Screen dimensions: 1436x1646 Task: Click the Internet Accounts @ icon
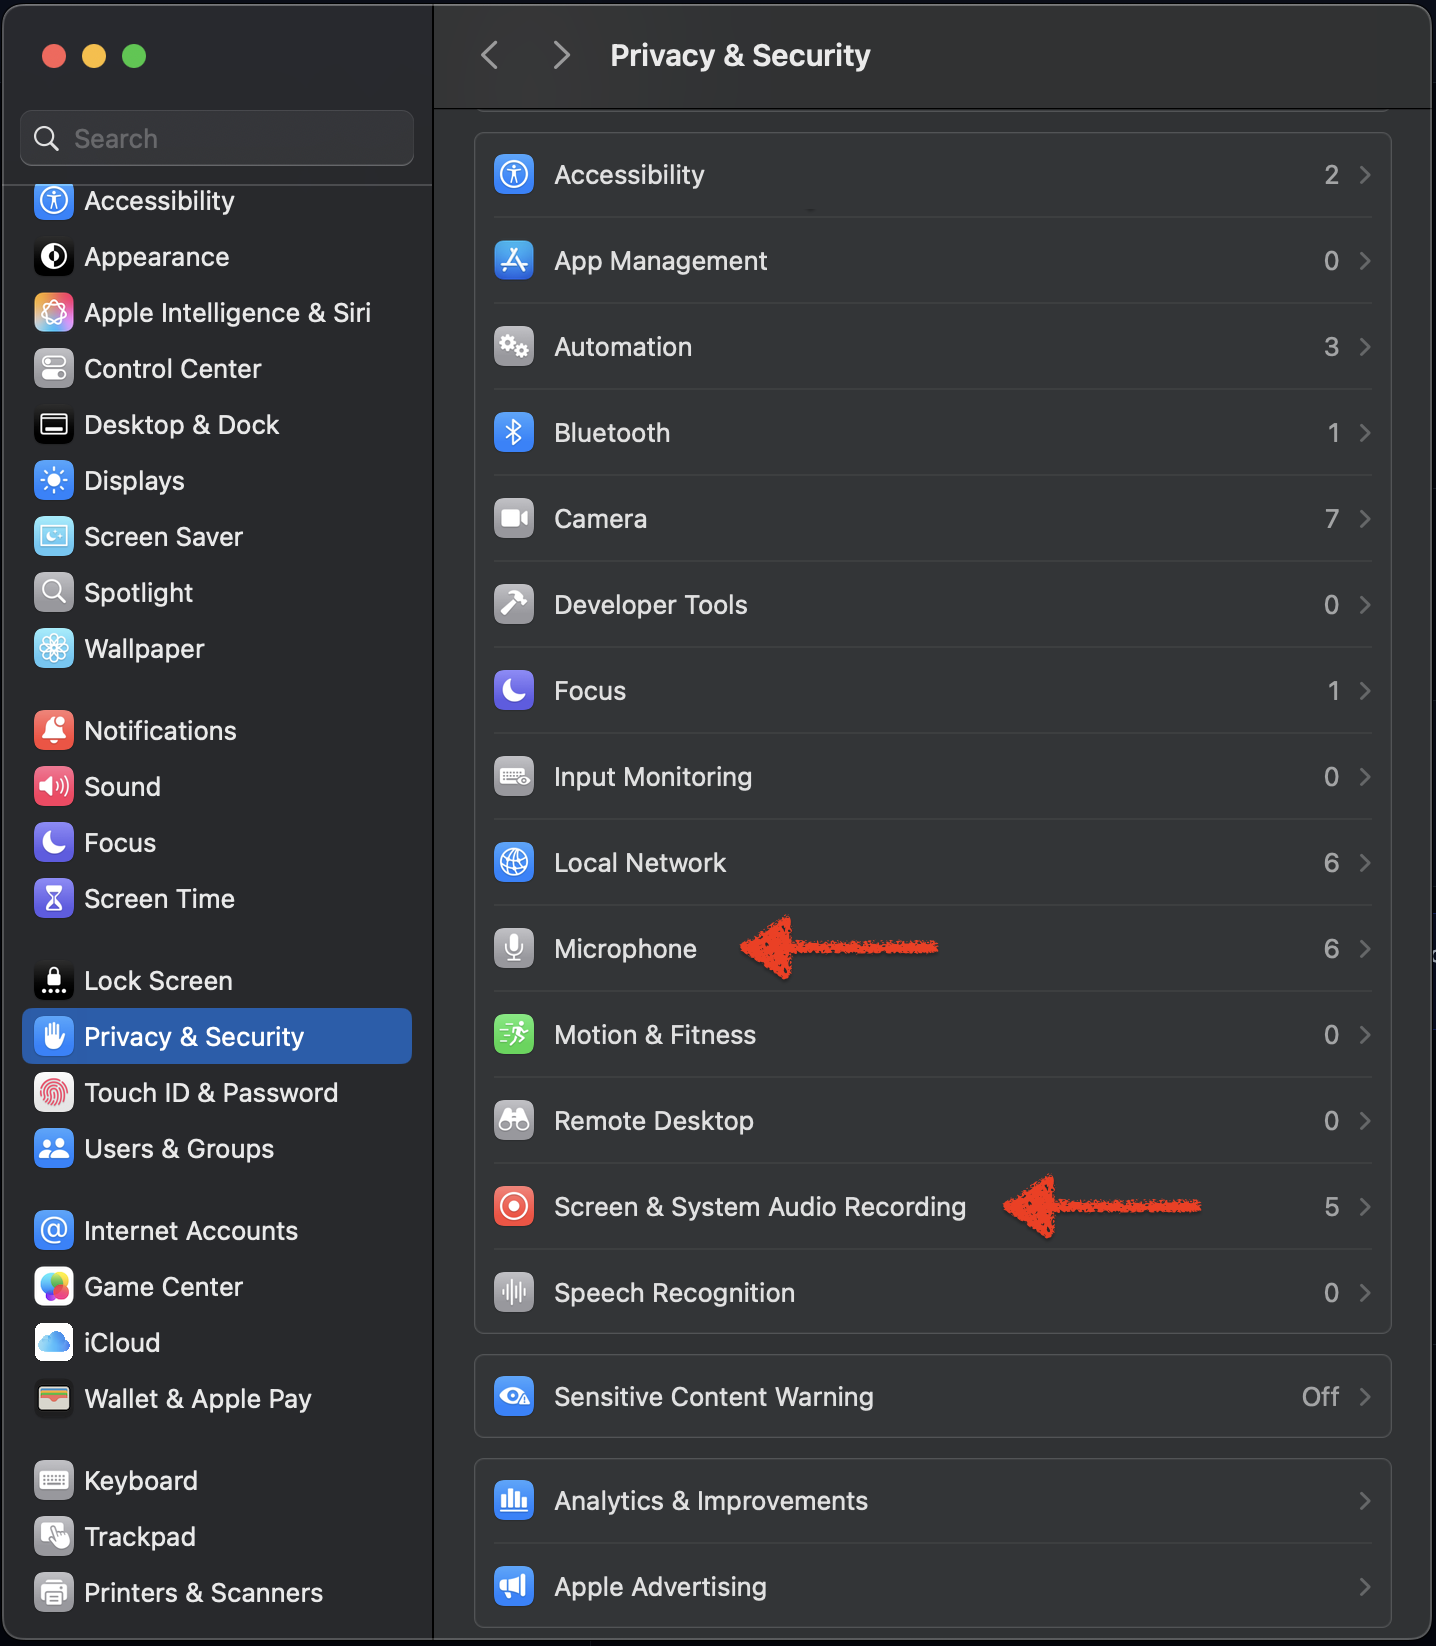click(x=54, y=1231)
